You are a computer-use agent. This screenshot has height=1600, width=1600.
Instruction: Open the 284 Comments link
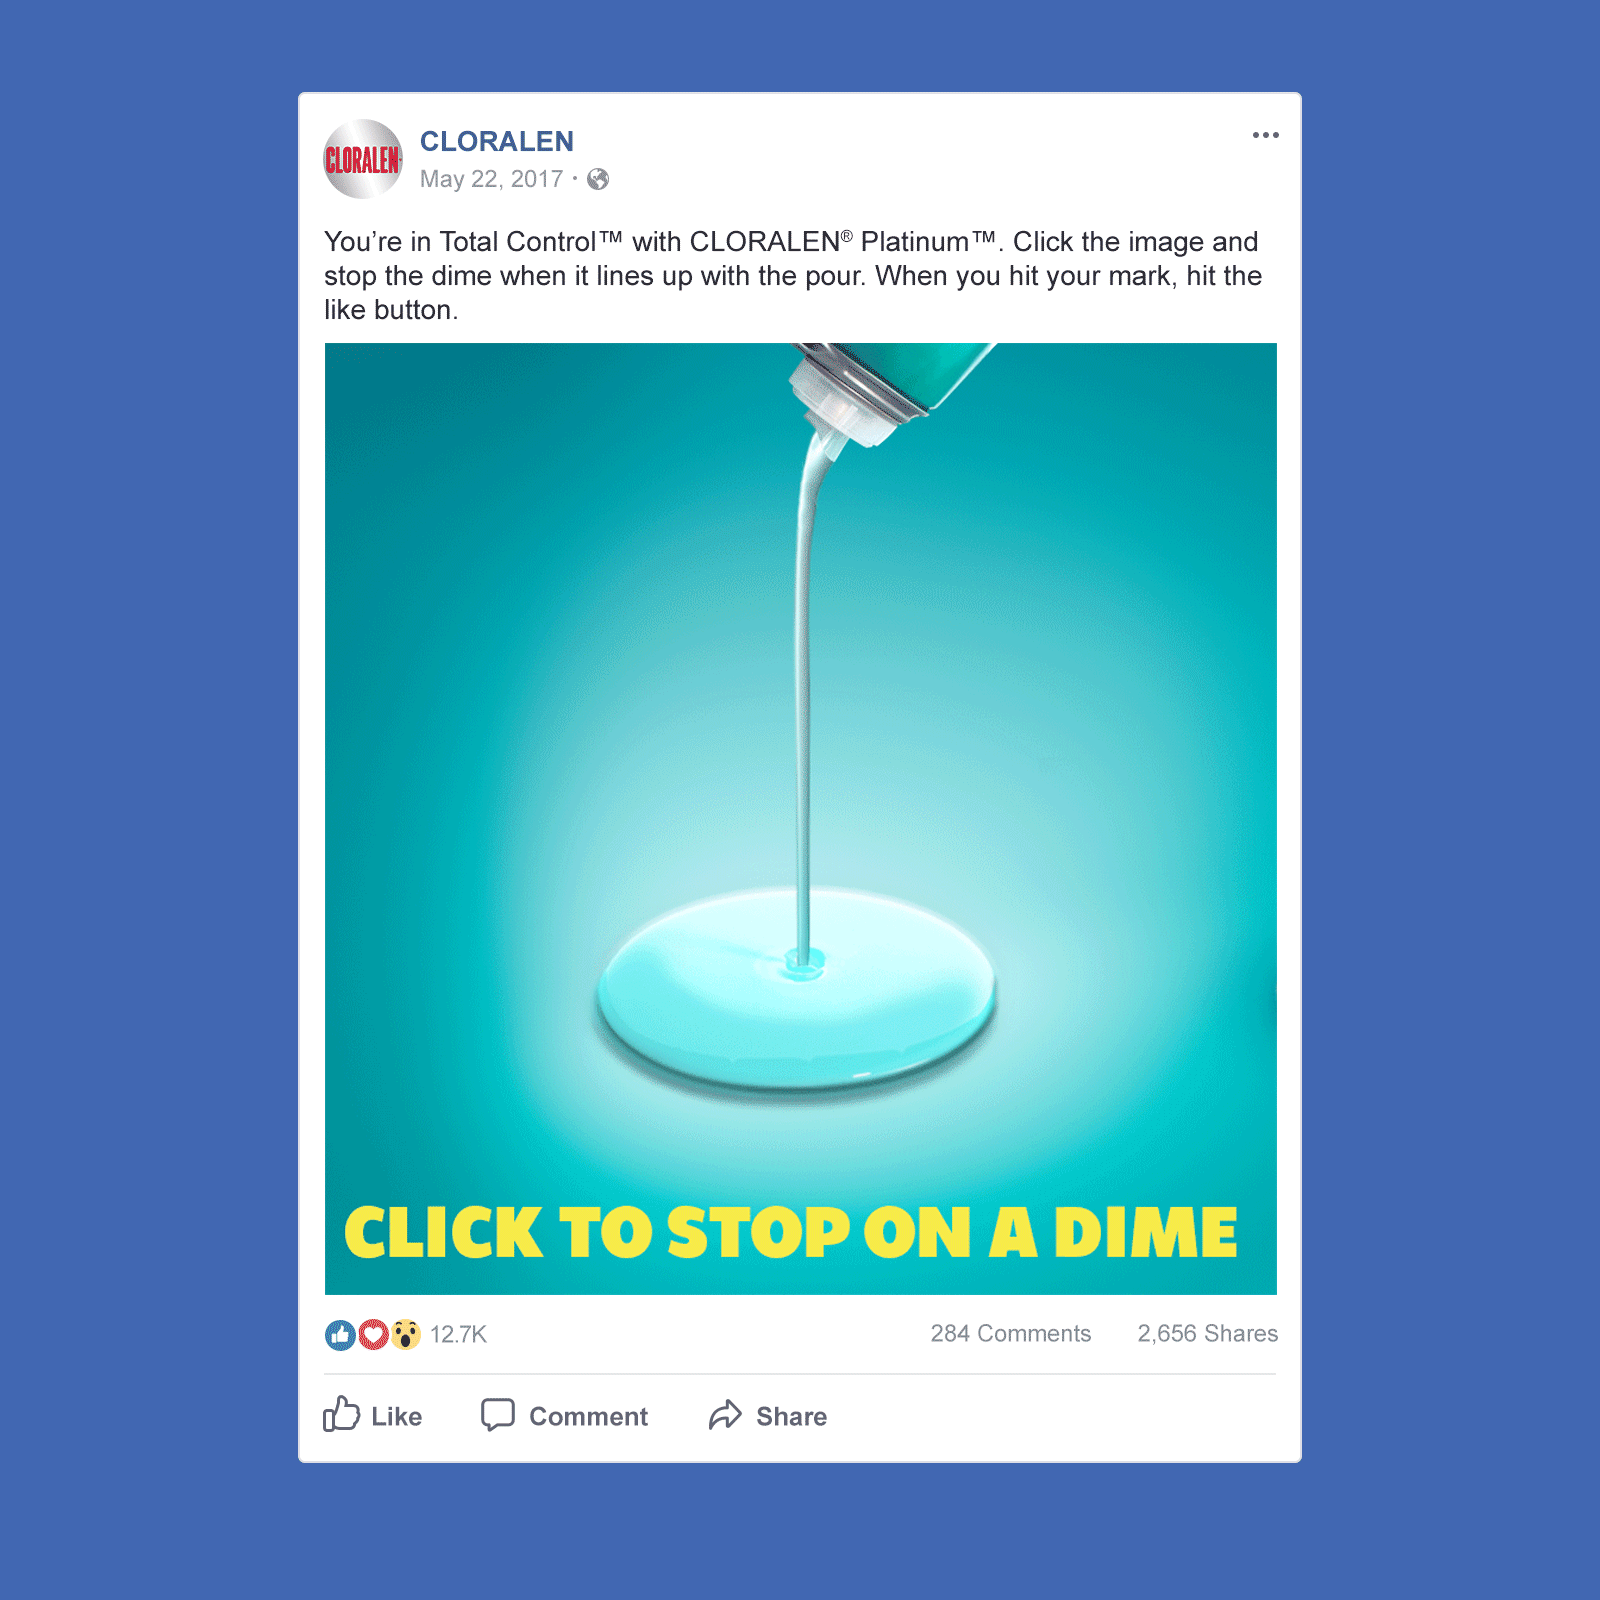pyautogui.click(x=1010, y=1333)
